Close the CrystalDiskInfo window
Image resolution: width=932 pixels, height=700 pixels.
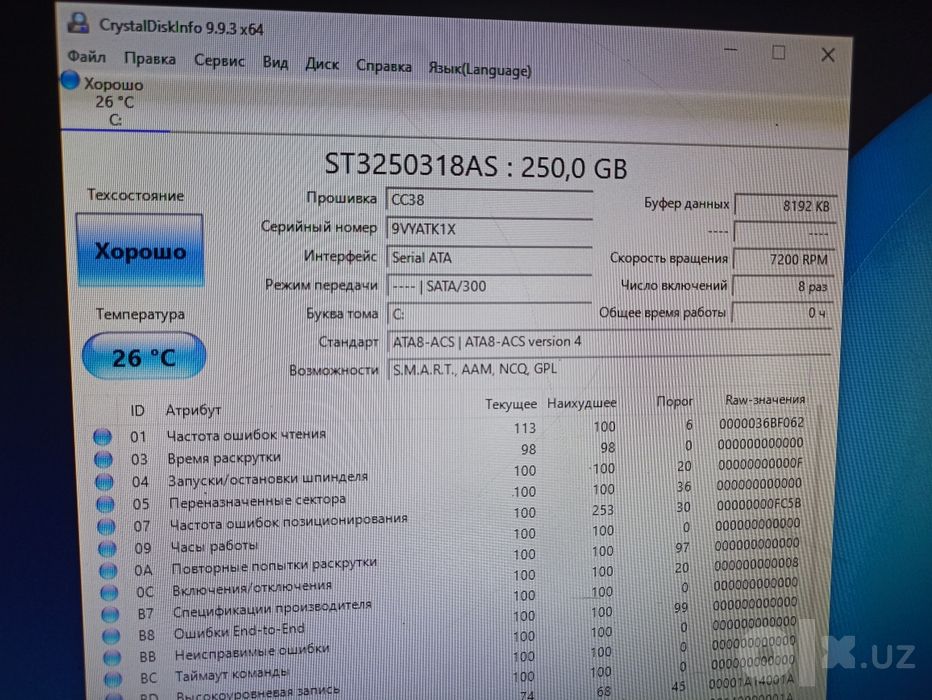pos(827,55)
